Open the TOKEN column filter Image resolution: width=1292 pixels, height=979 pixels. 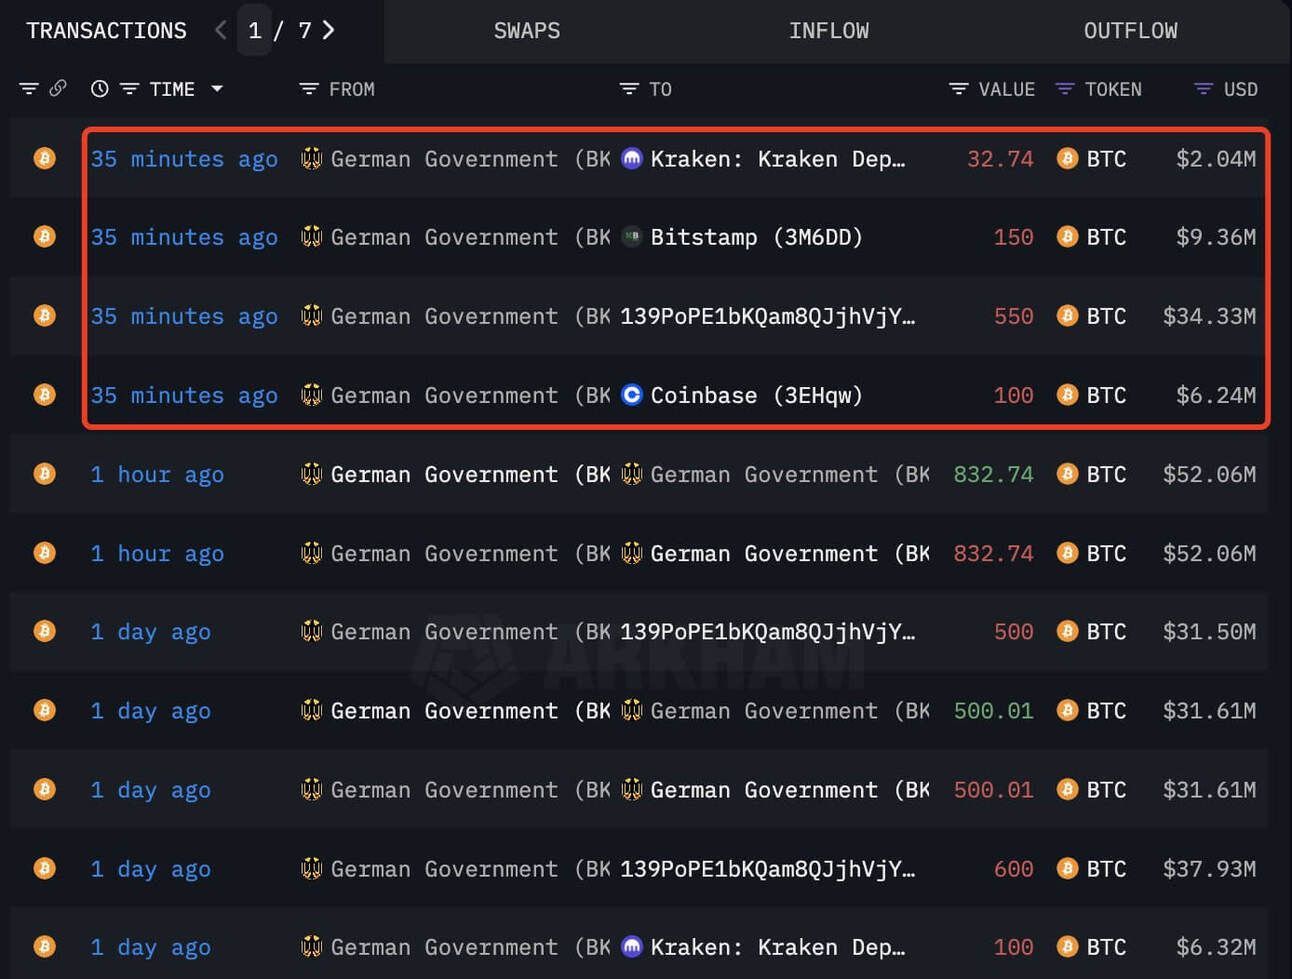[1065, 89]
